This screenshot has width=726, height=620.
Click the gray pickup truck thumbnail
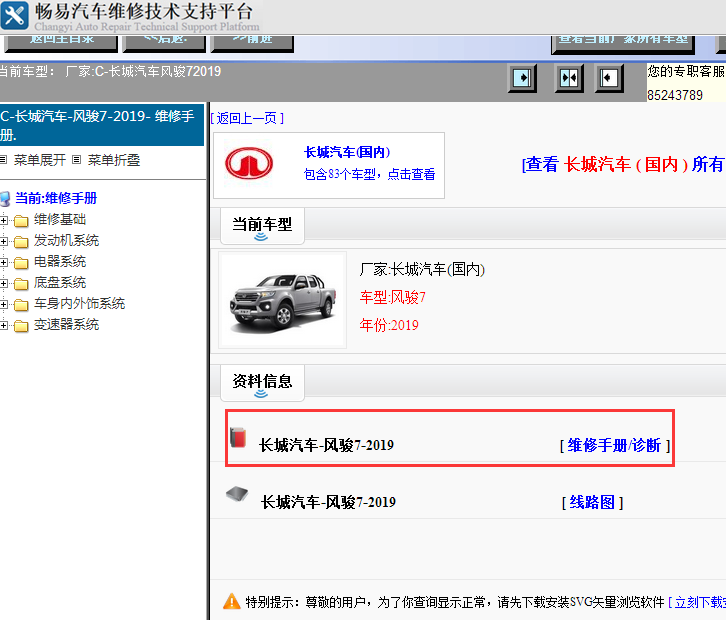(x=282, y=300)
